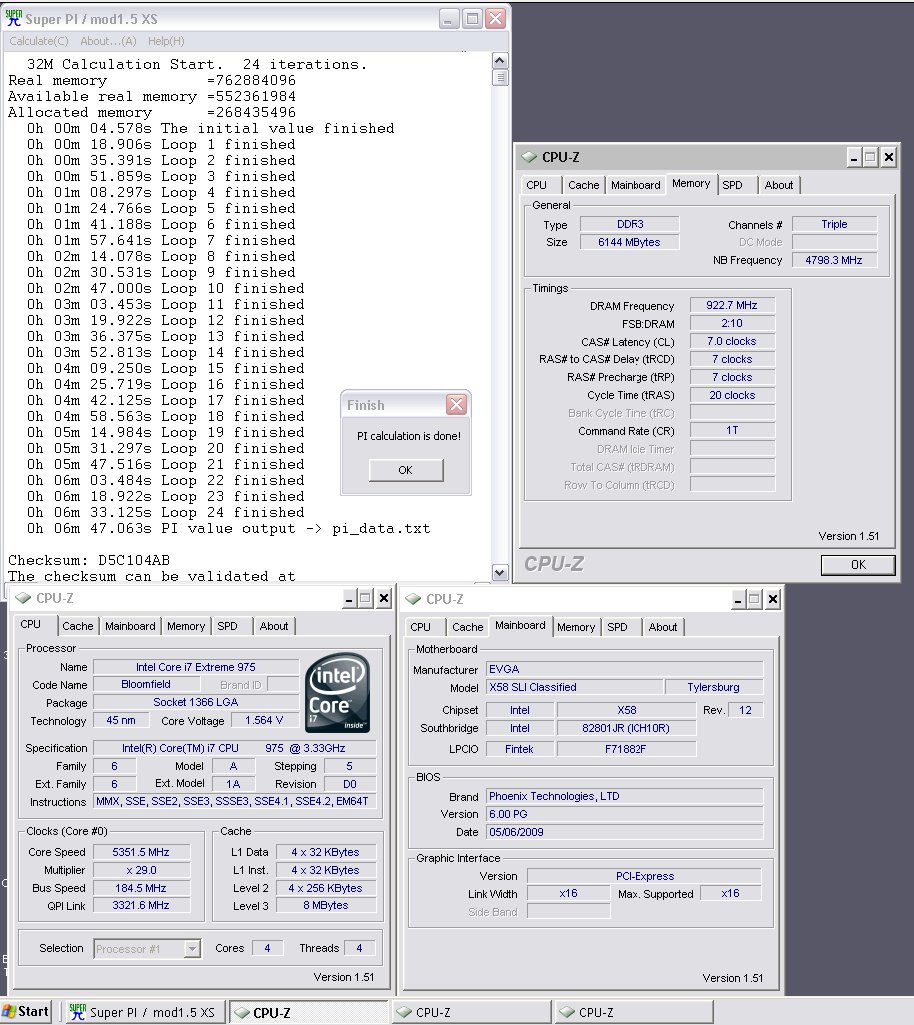Open Mainboard tab in the CPU-tab CPU-Z window
The width and height of the screenshot is (914, 1025).
[x=130, y=626]
